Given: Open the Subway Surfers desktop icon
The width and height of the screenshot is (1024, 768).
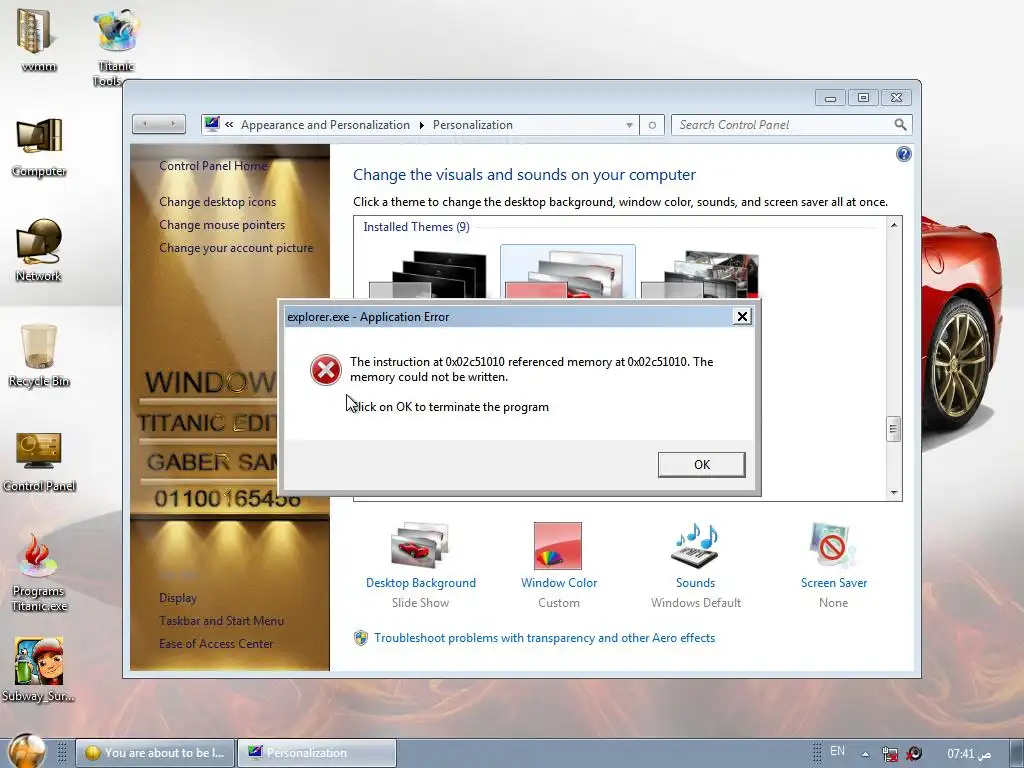Looking at the screenshot, I should pos(39,669).
